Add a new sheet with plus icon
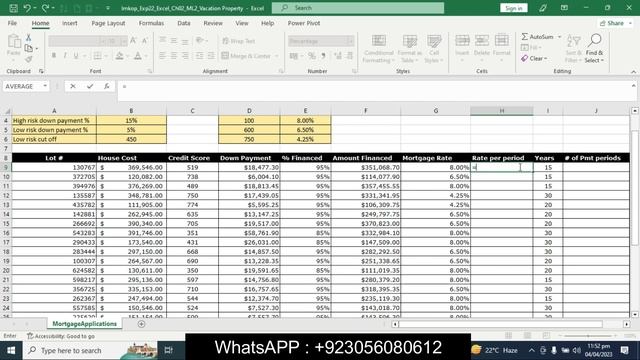The height and width of the screenshot is (360, 640). [141, 324]
